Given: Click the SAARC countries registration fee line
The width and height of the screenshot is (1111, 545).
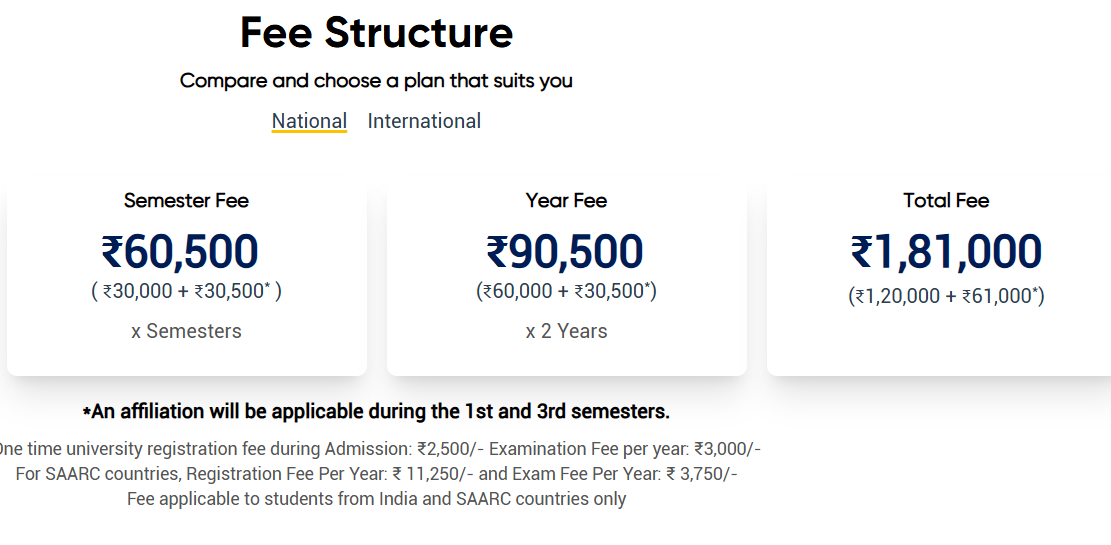Looking at the screenshot, I should point(376,473).
